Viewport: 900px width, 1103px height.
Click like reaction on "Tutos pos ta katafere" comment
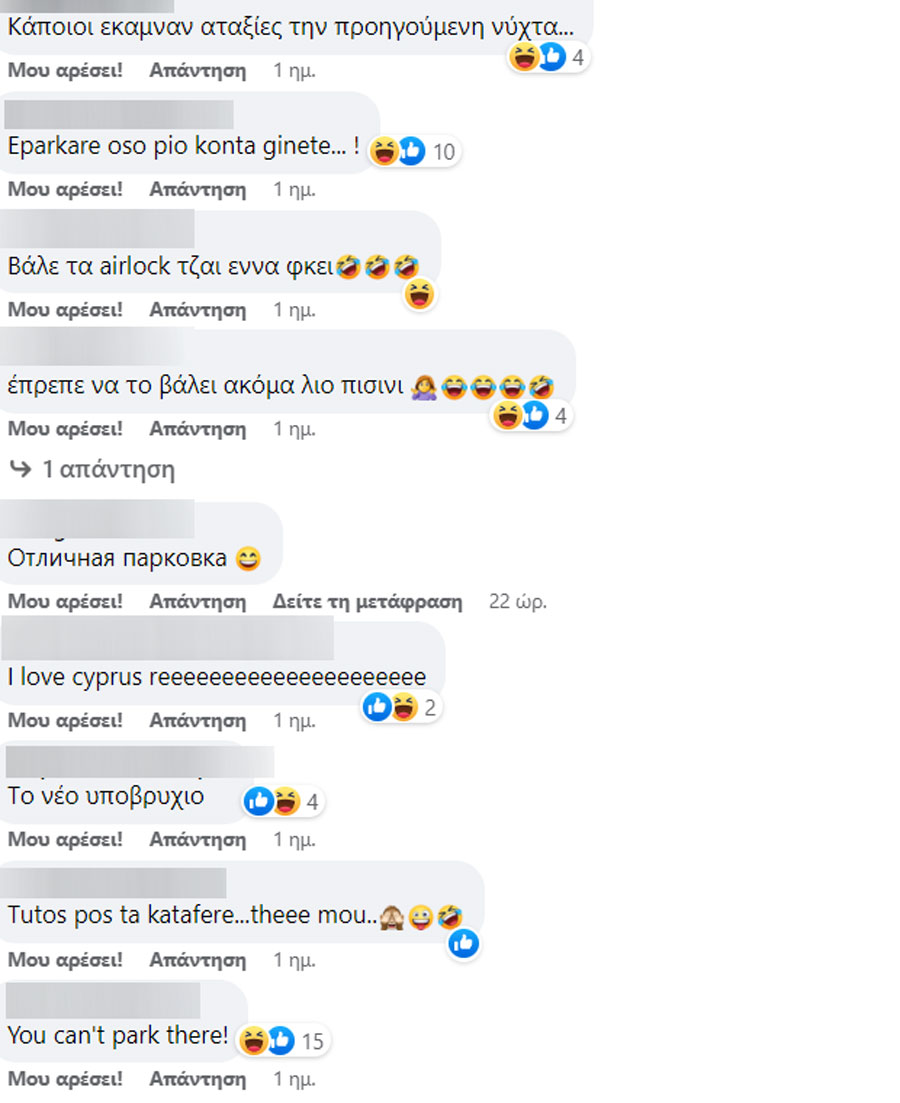(464, 943)
